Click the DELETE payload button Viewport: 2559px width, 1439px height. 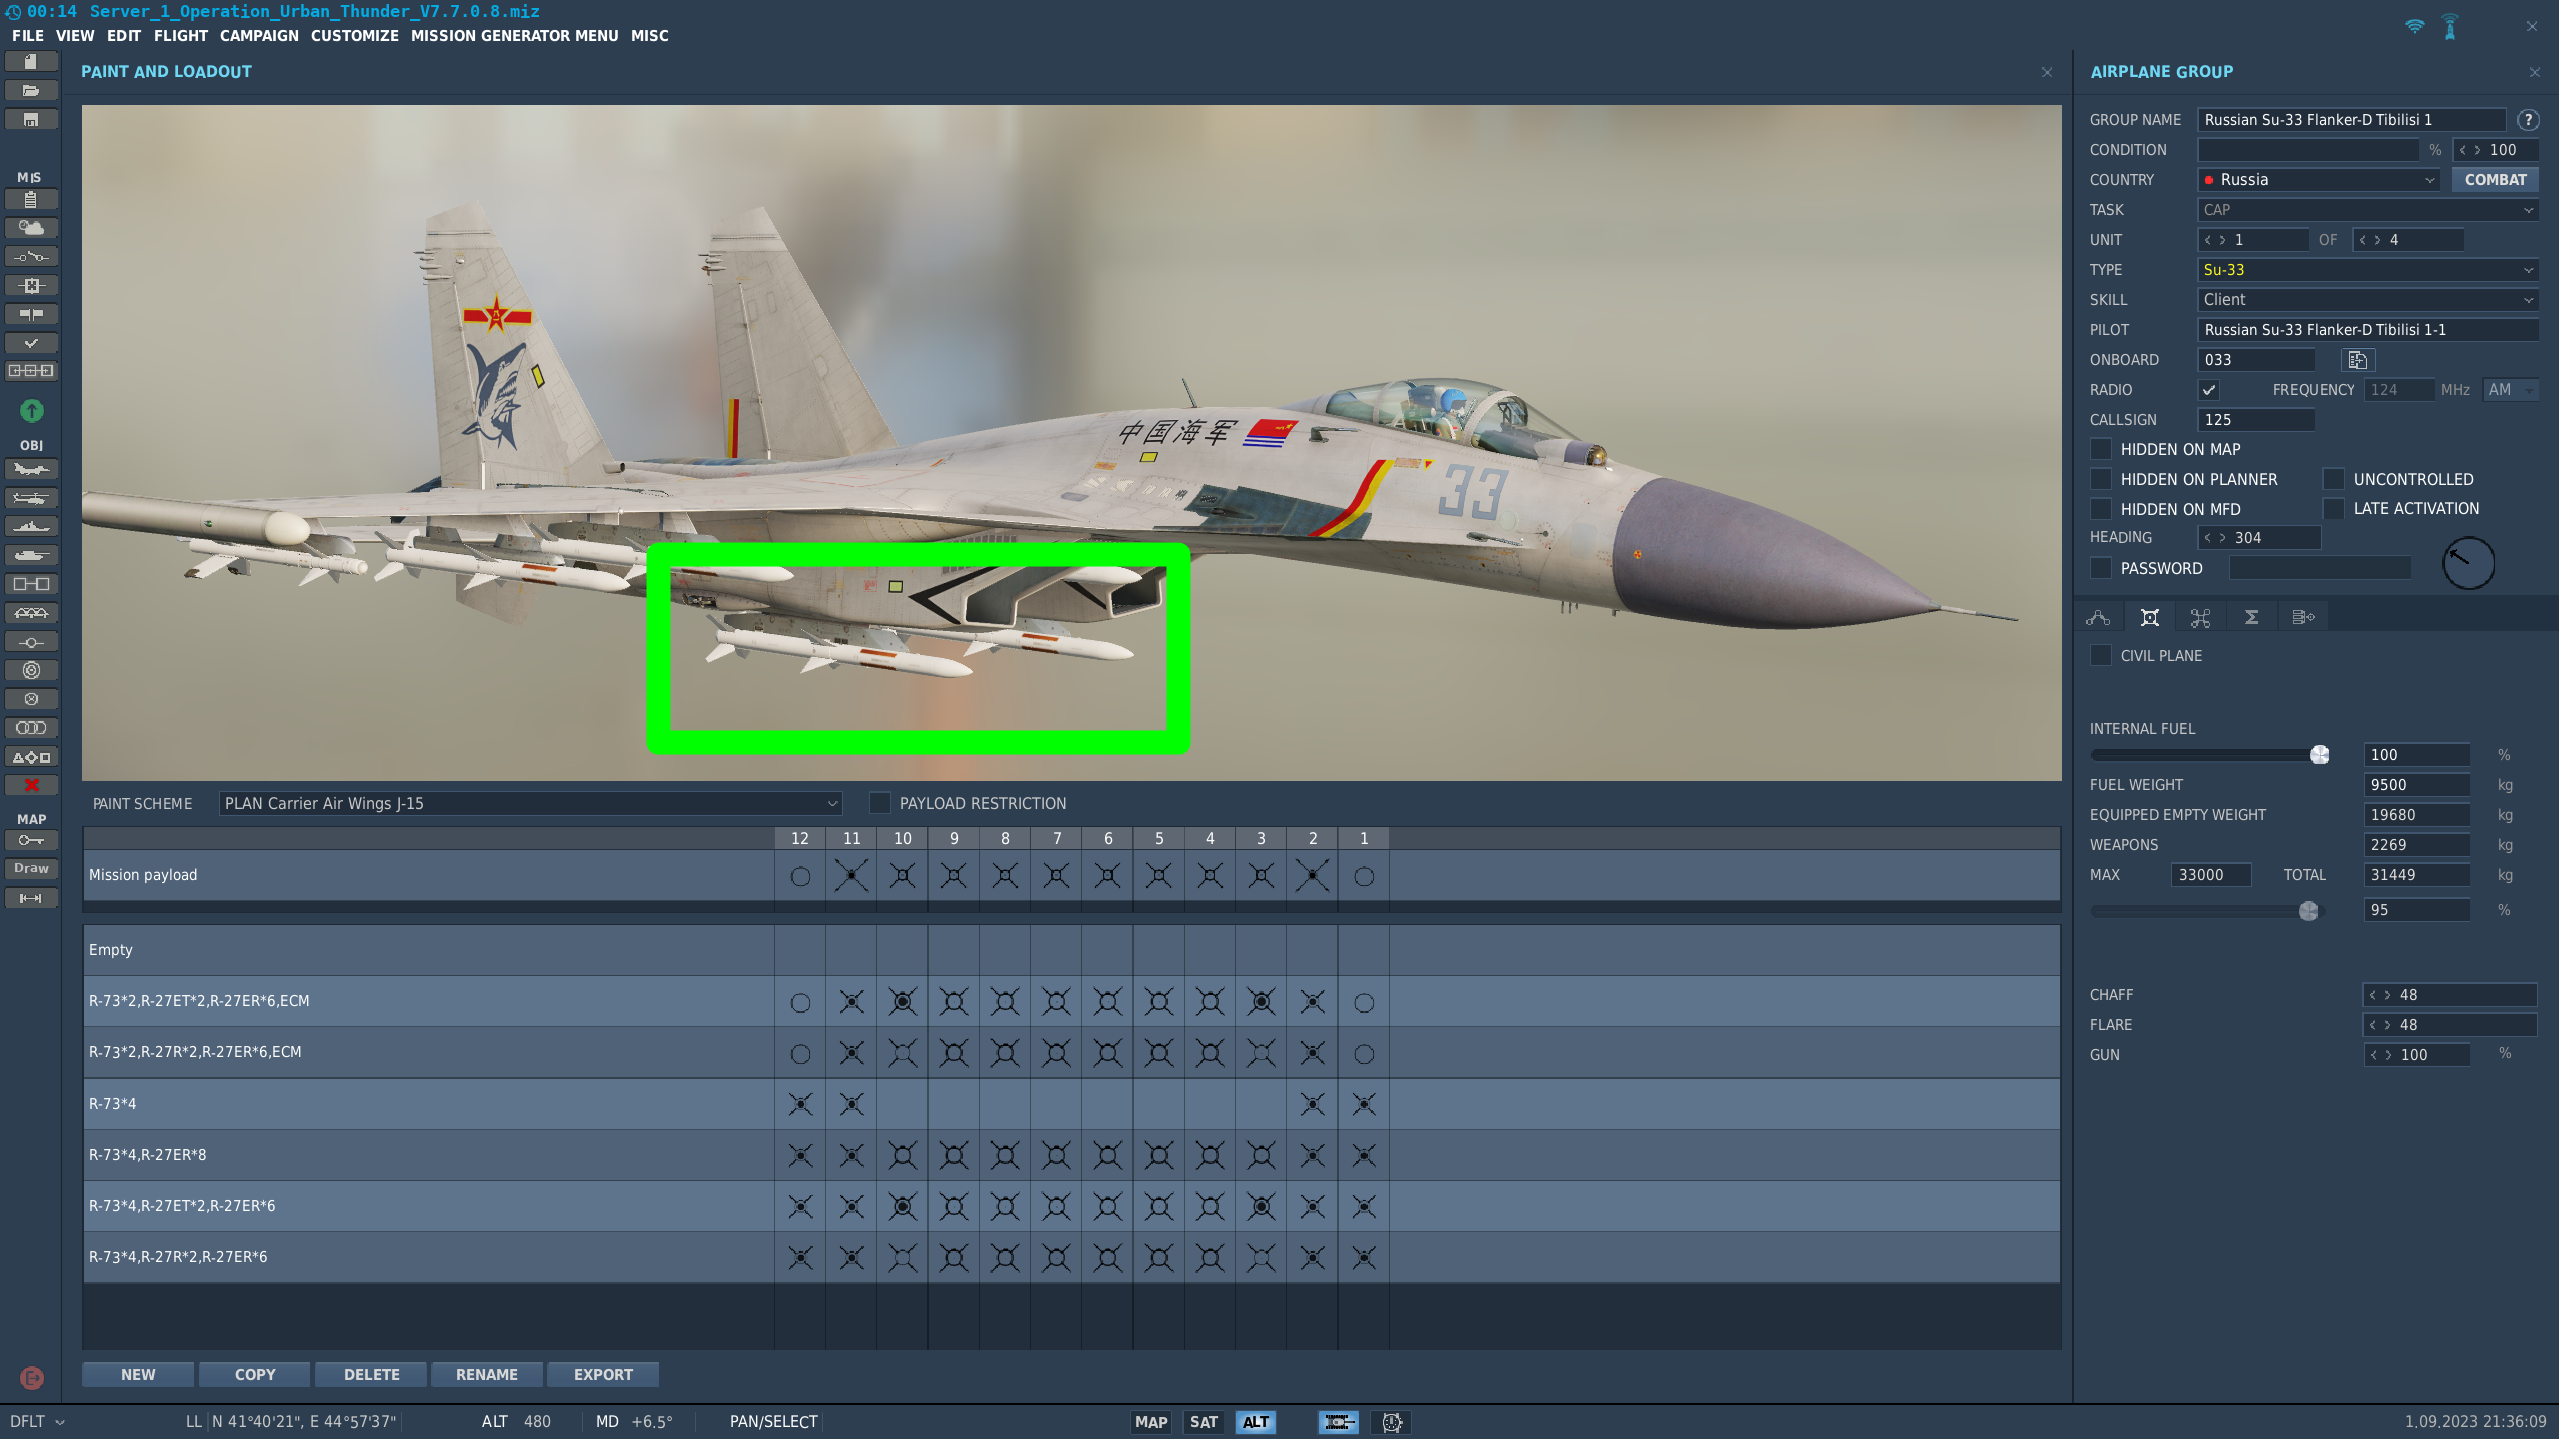371,1374
